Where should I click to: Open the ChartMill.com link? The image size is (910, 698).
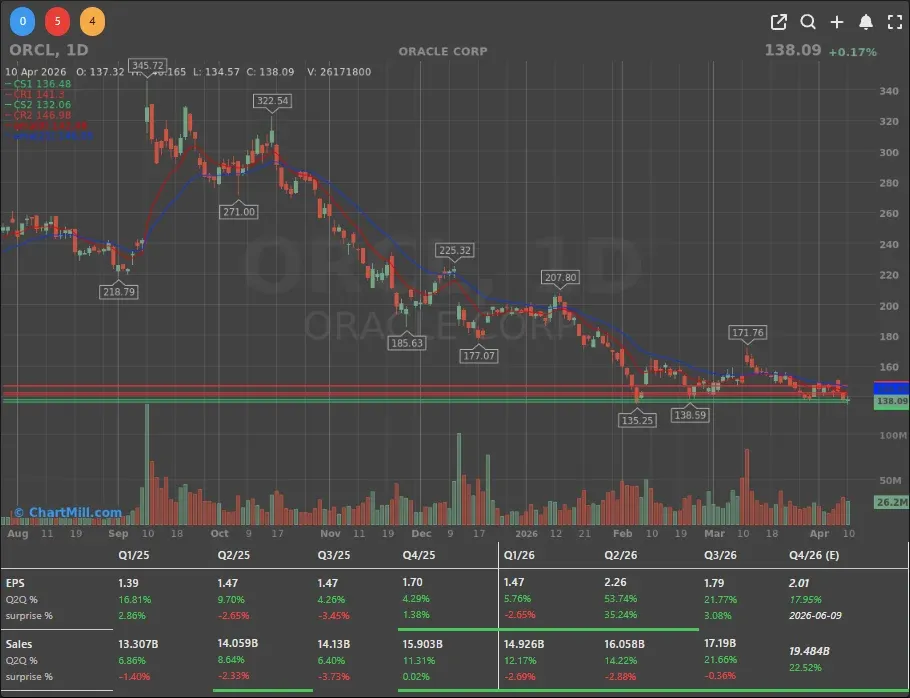pos(68,512)
